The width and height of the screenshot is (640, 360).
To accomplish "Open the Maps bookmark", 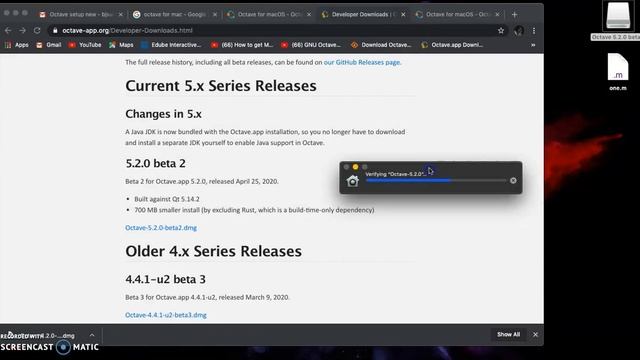I will point(121,45).
